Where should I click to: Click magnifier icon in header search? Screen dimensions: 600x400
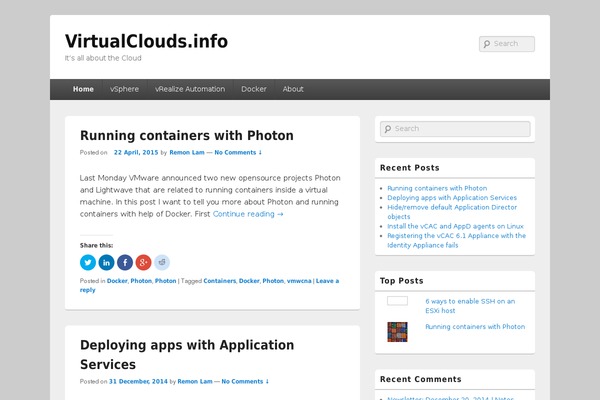coord(487,44)
